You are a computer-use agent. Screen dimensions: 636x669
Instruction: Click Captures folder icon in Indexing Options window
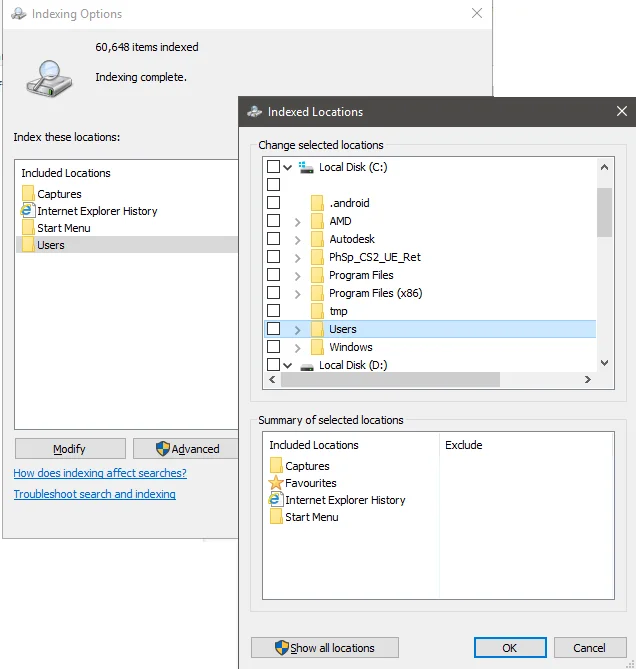click(x=28, y=193)
